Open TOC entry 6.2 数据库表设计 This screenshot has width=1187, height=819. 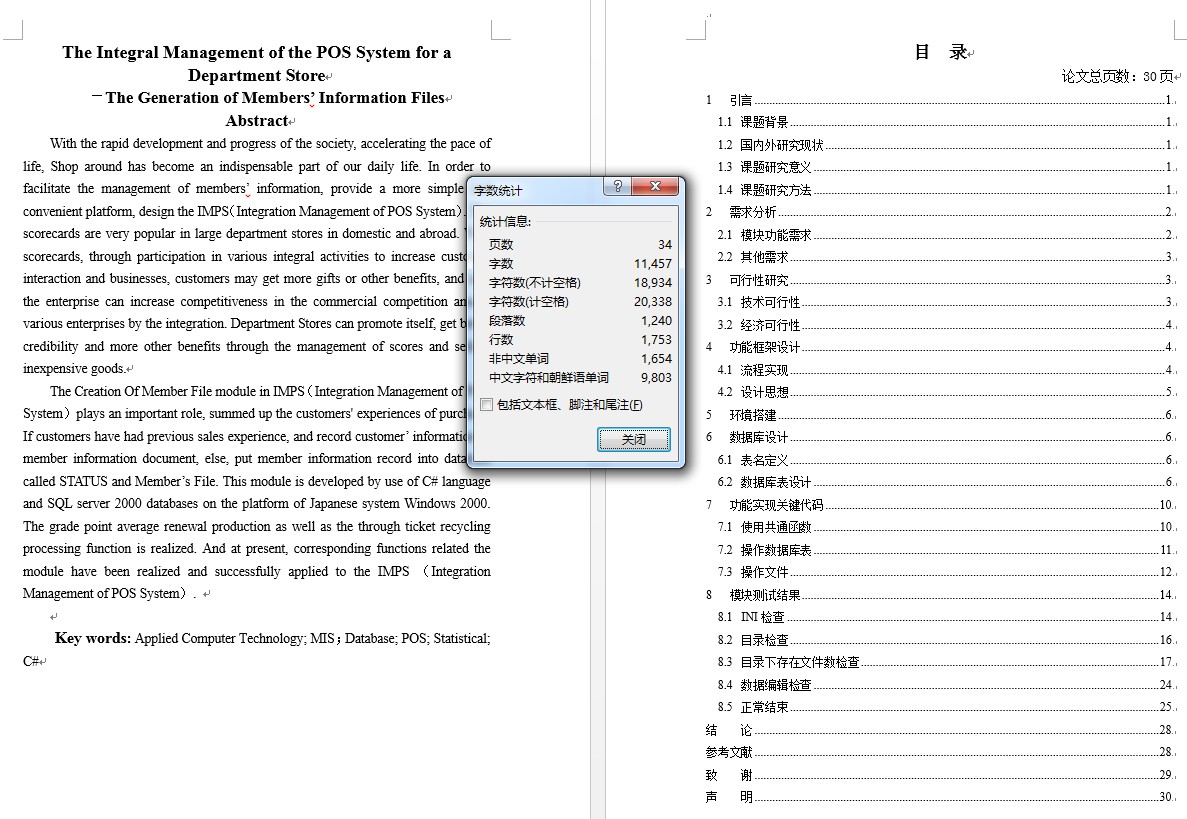pos(945,482)
